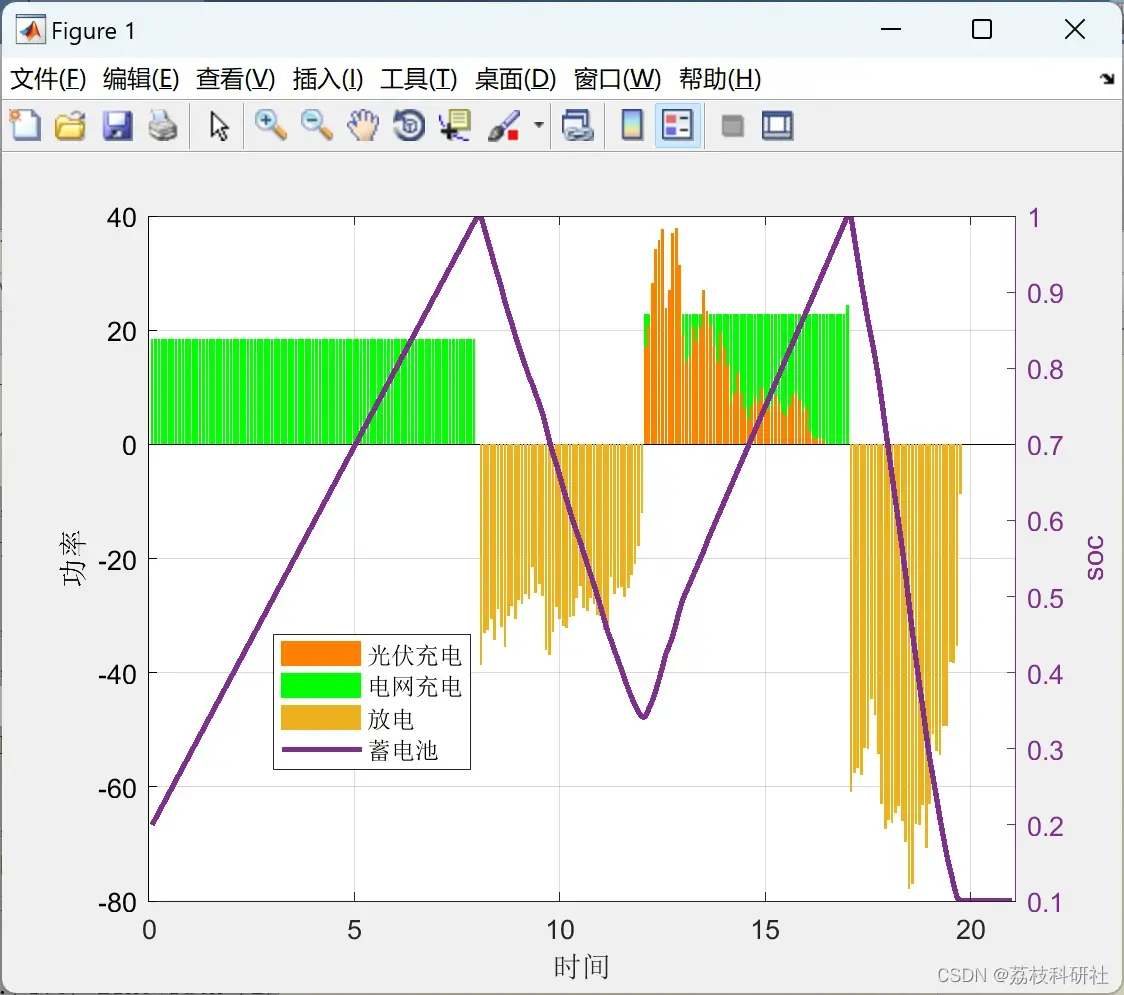1124x995 pixels.
Task: Select the Zoom In magnifier tool
Action: tap(270, 125)
